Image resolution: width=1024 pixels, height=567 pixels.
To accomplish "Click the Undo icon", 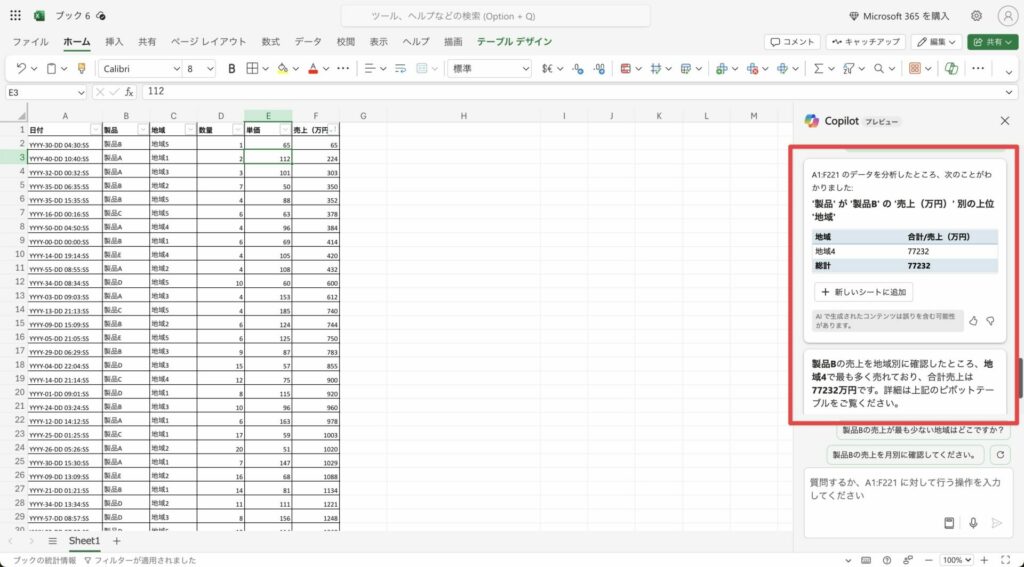I will (21, 69).
